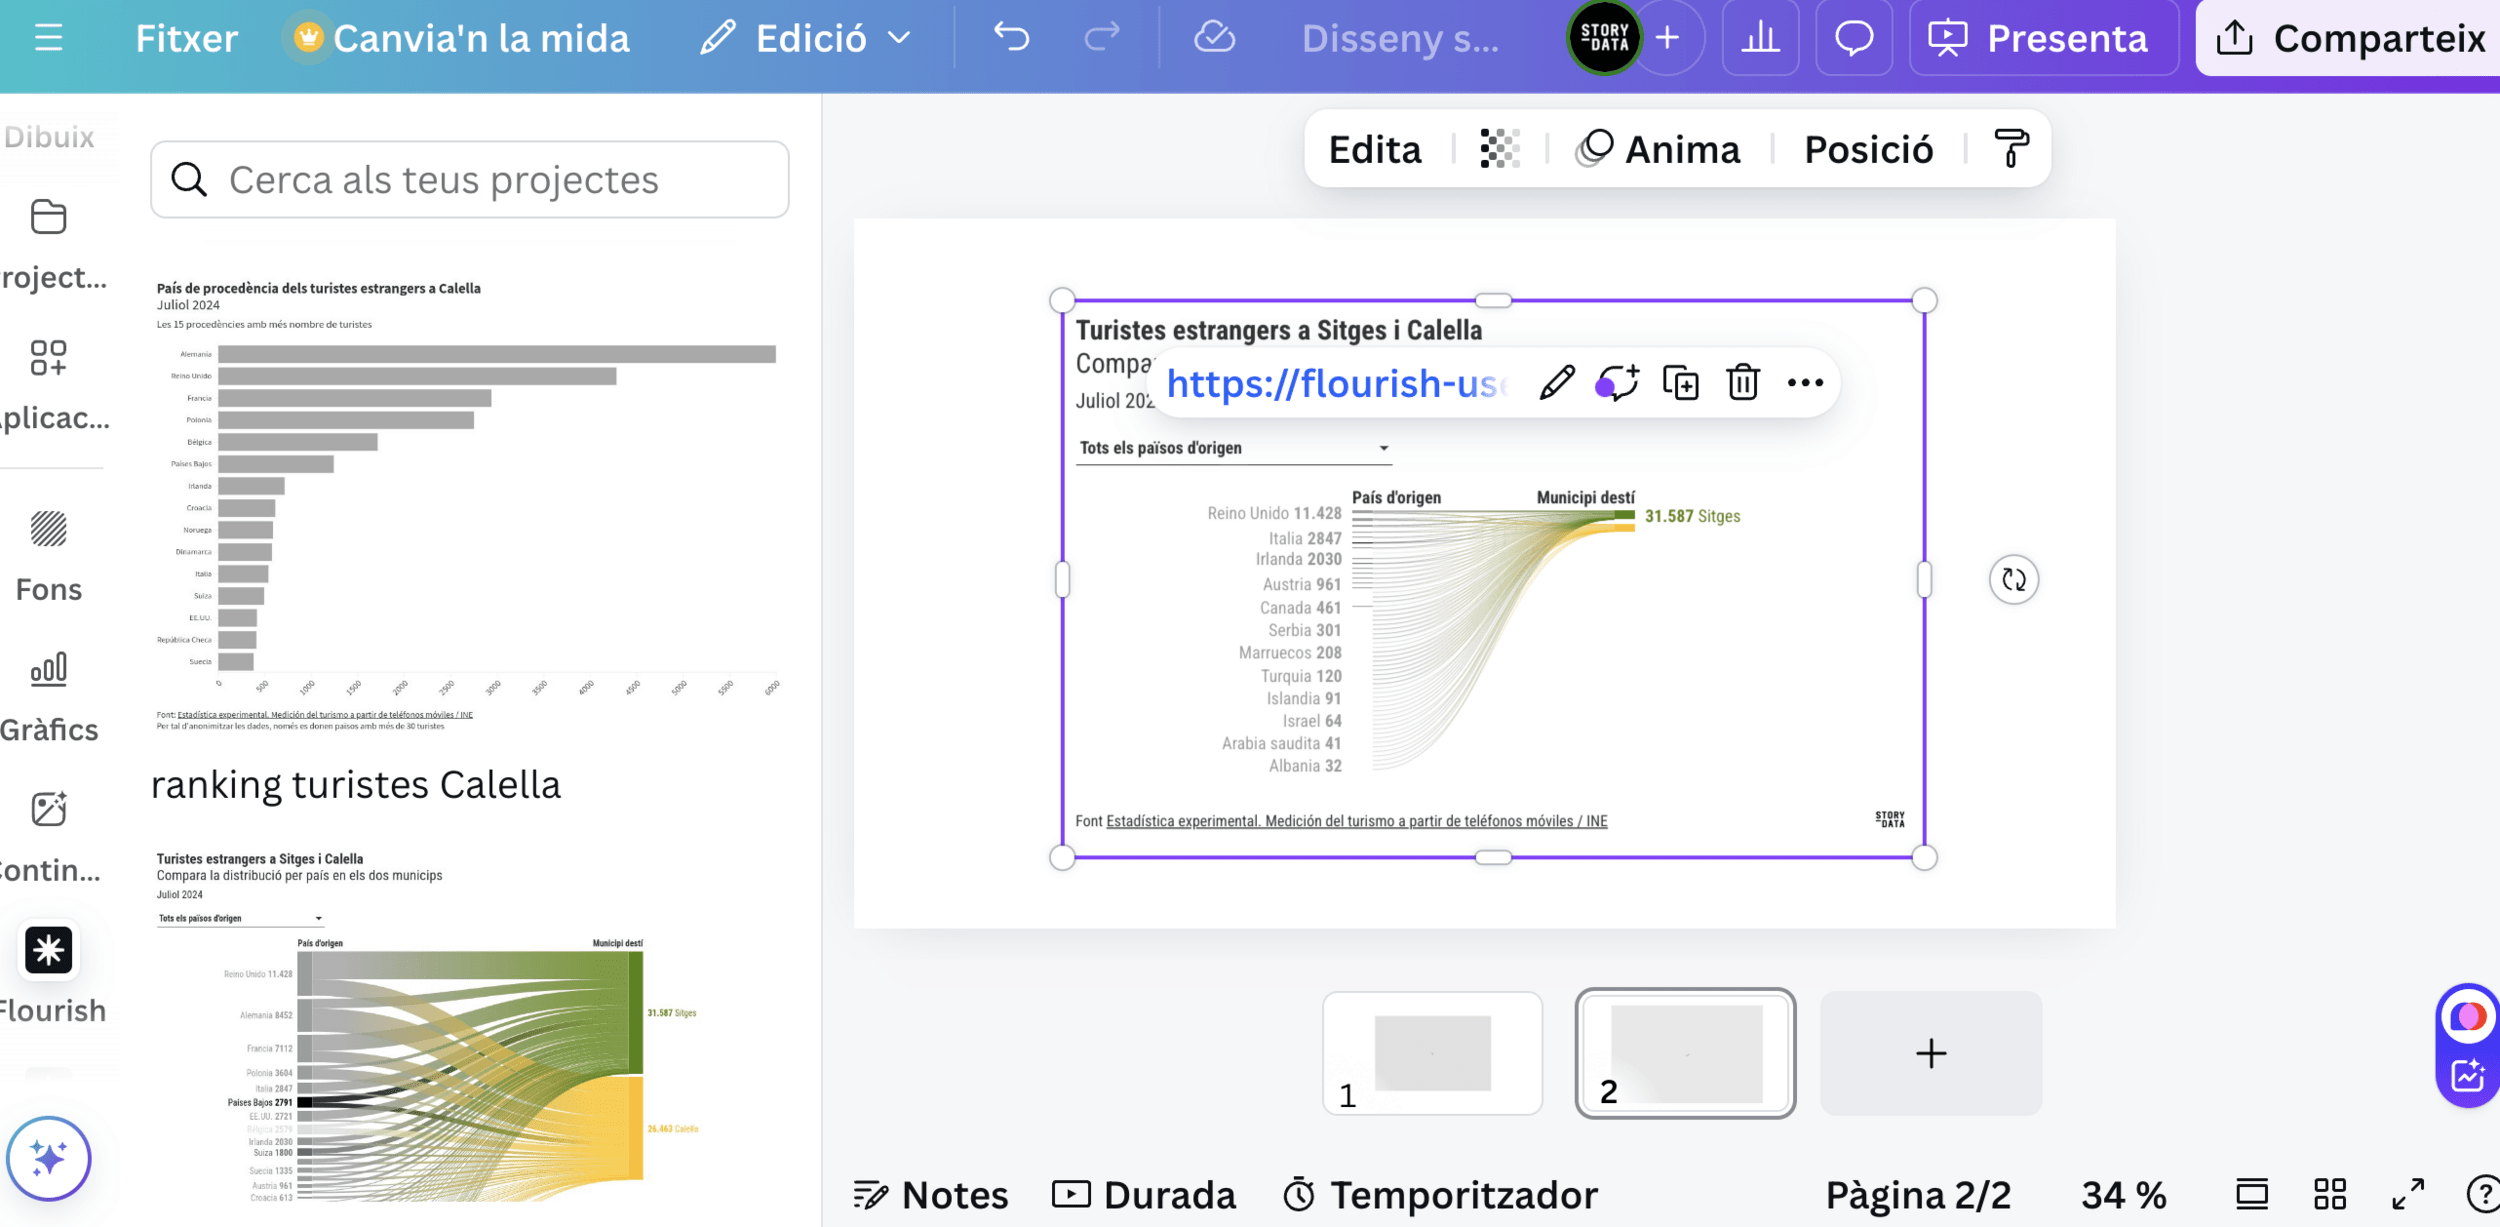Click the undo arrow icon
2500x1227 pixels.
tap(1011, 38)
